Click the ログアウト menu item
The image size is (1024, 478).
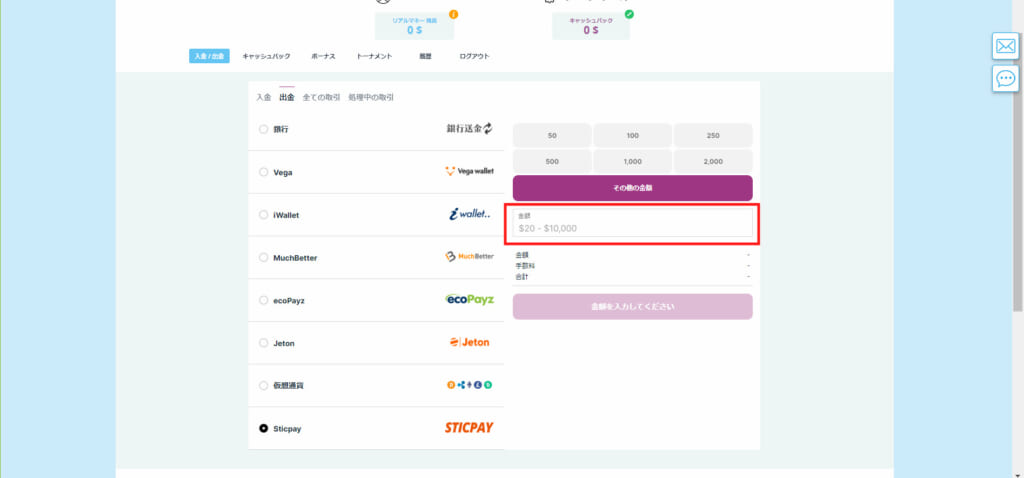coord(475,56)
